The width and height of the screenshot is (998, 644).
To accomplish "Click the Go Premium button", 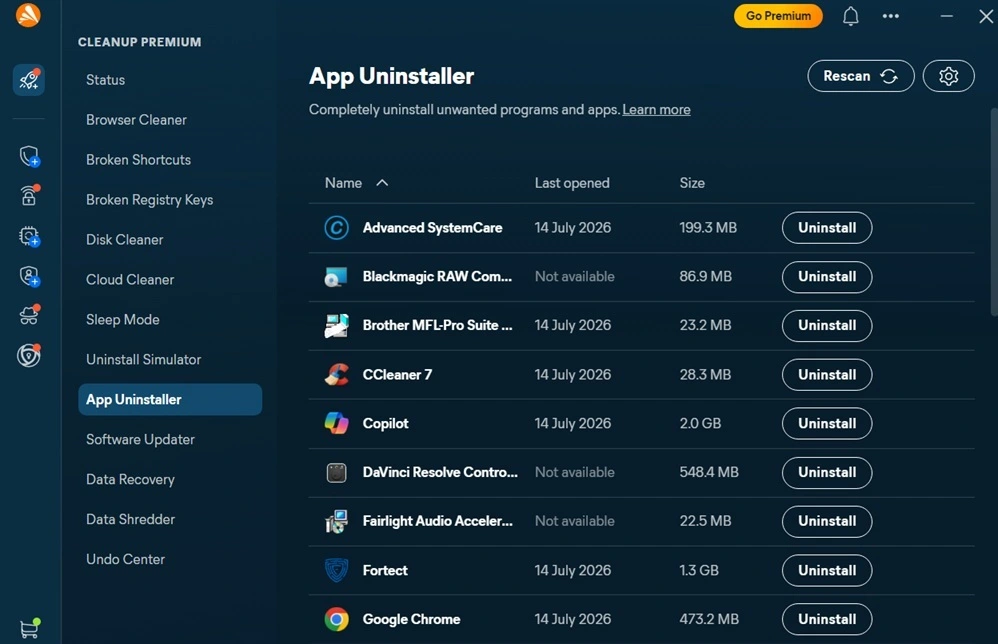I will click(x=778, y=16).
